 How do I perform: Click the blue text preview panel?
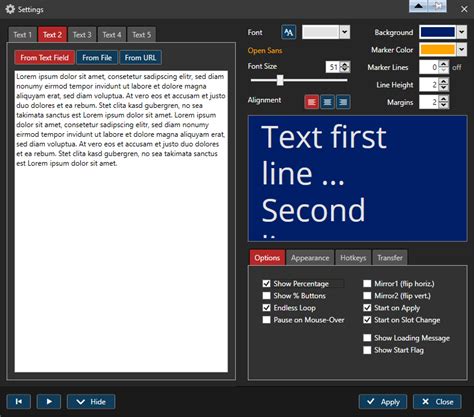coord(358,178)
